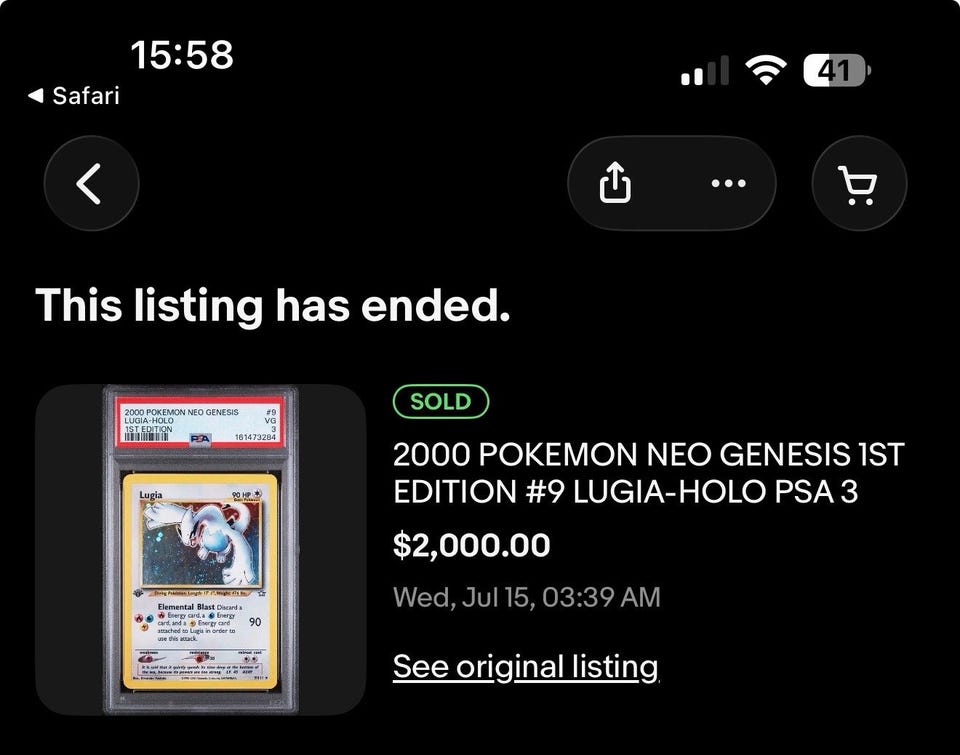Tap the Safari label in status bar
This screenshot has width=960, height=755.
tap(86, 96)
